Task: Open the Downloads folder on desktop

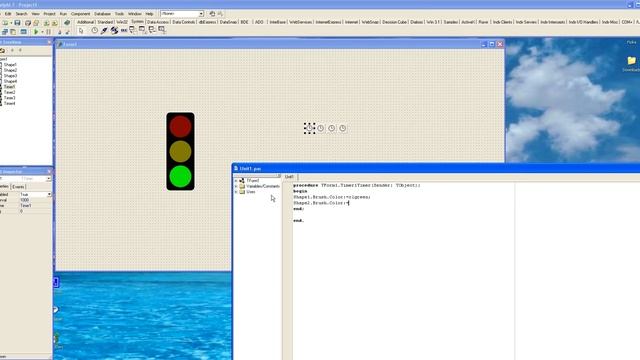Action: (631, 64)
